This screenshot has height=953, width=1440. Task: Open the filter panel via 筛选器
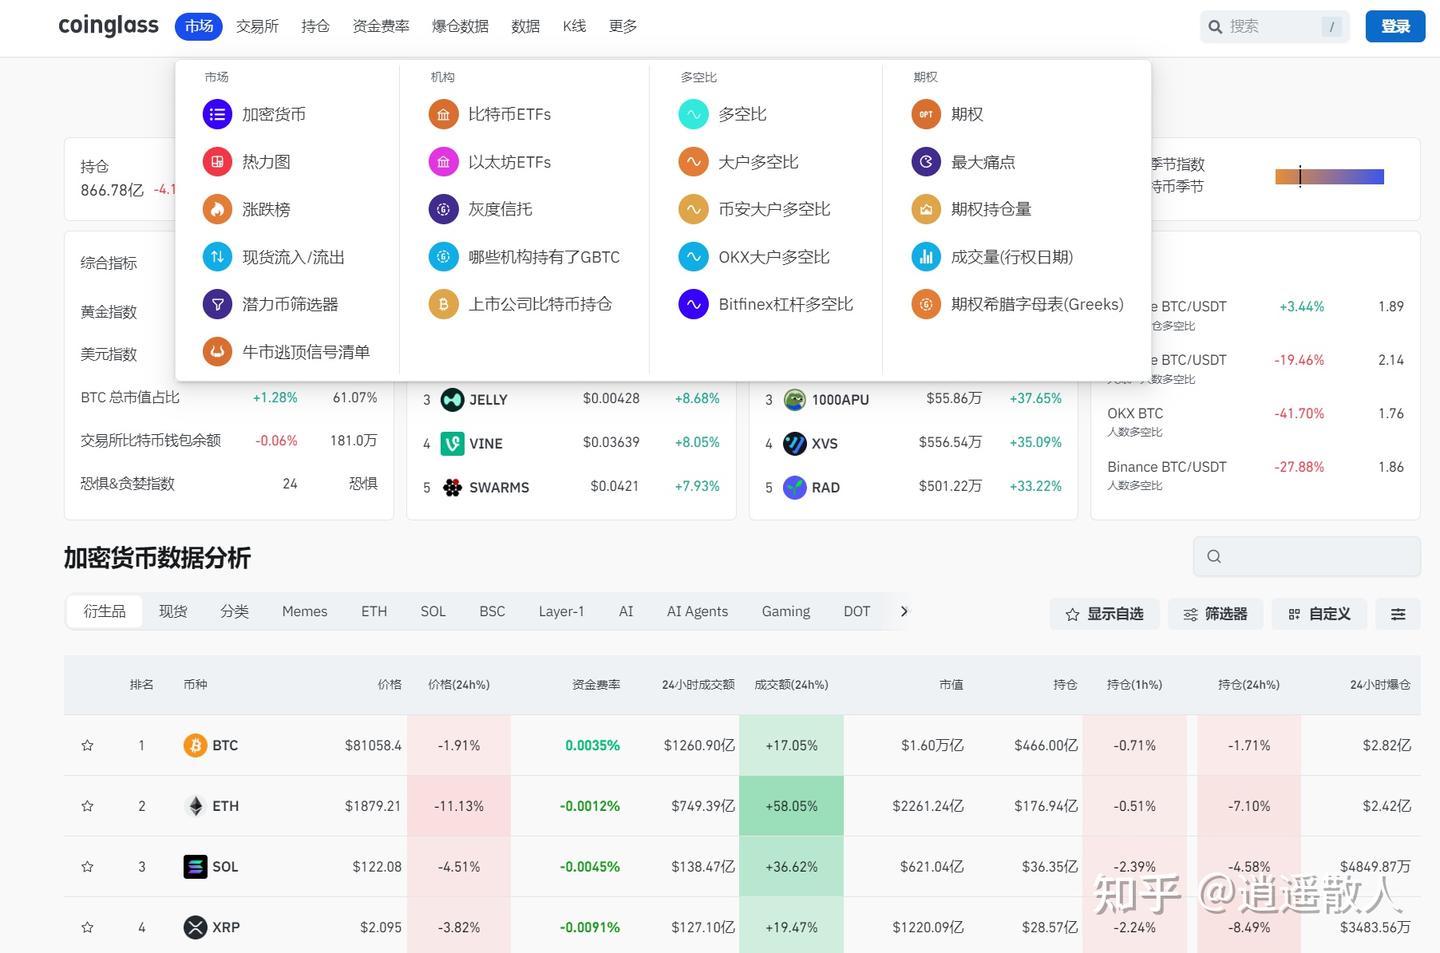point(1215,613)
